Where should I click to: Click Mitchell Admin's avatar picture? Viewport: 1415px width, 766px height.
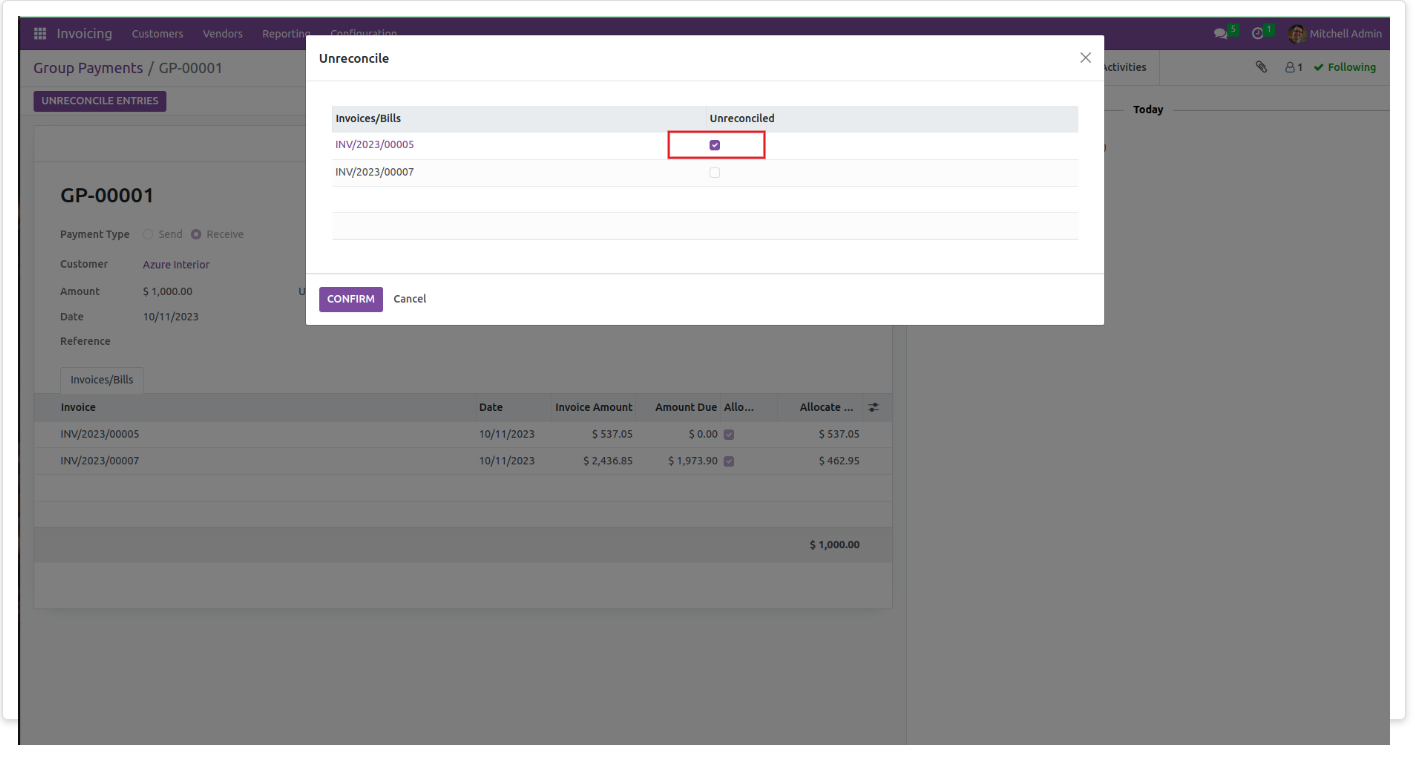[x=1297, y=34]
